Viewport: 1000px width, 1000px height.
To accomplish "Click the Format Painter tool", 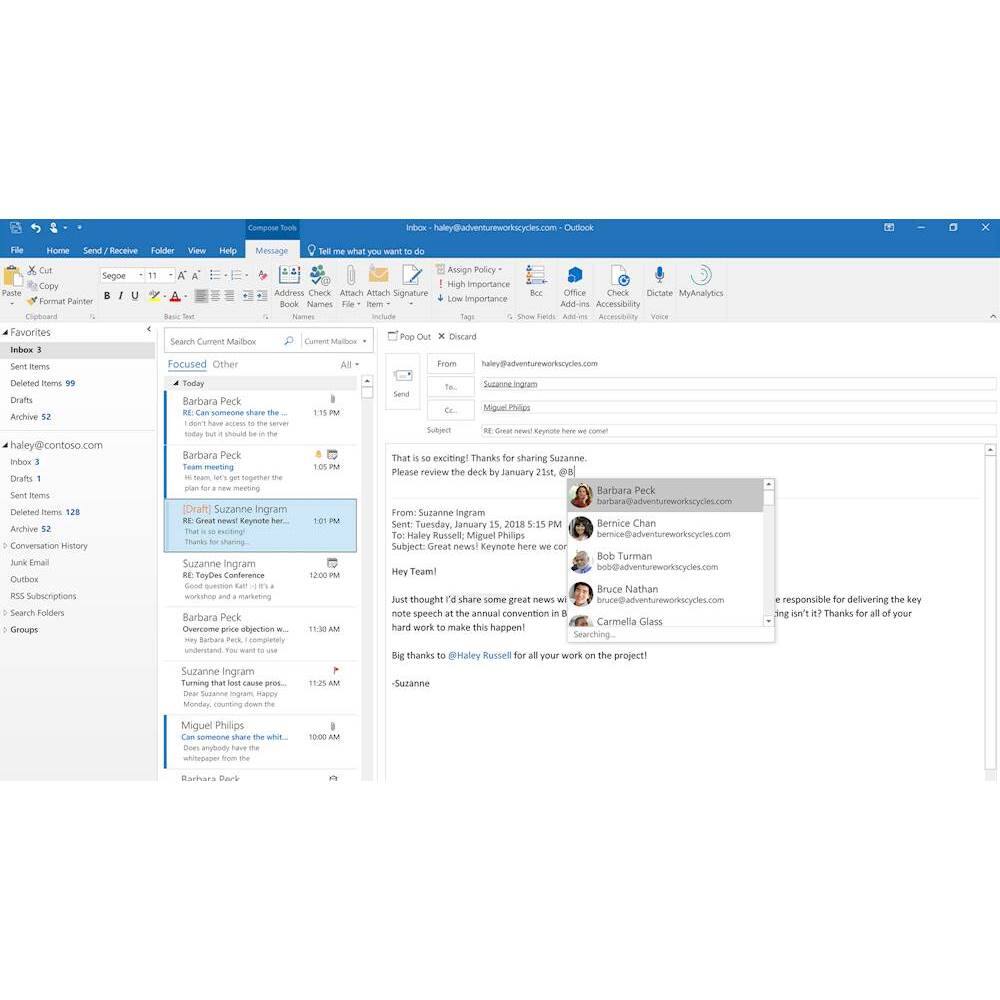I will coord(60,301).
